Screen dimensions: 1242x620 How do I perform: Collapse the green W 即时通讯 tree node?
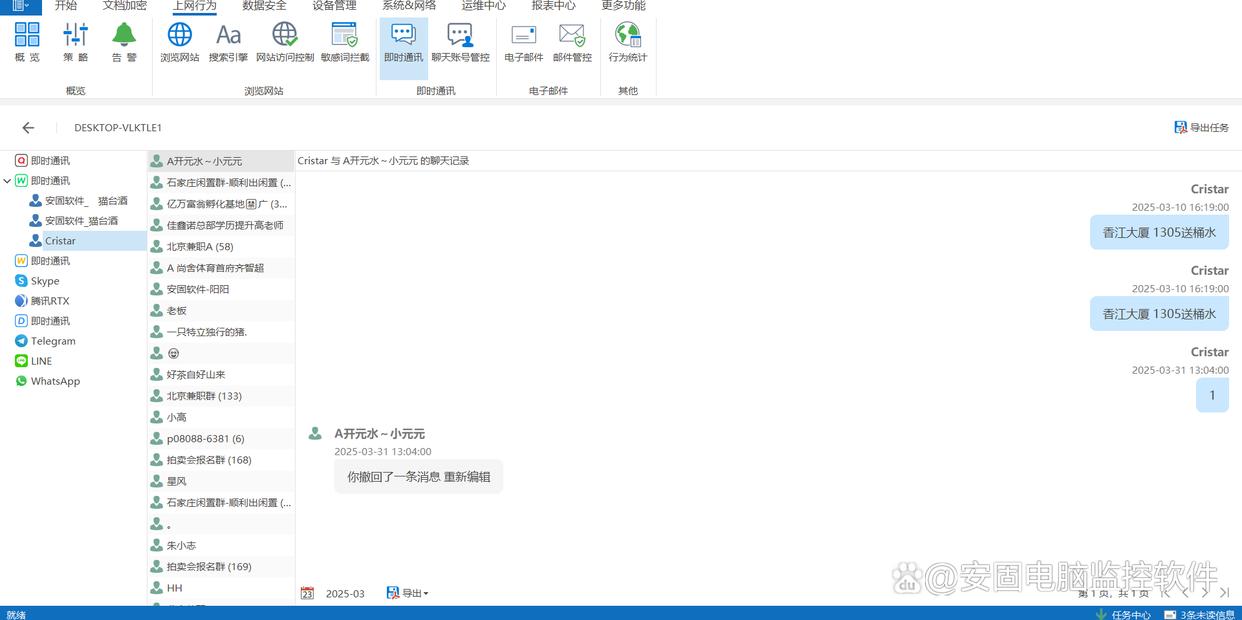[7, 181]
